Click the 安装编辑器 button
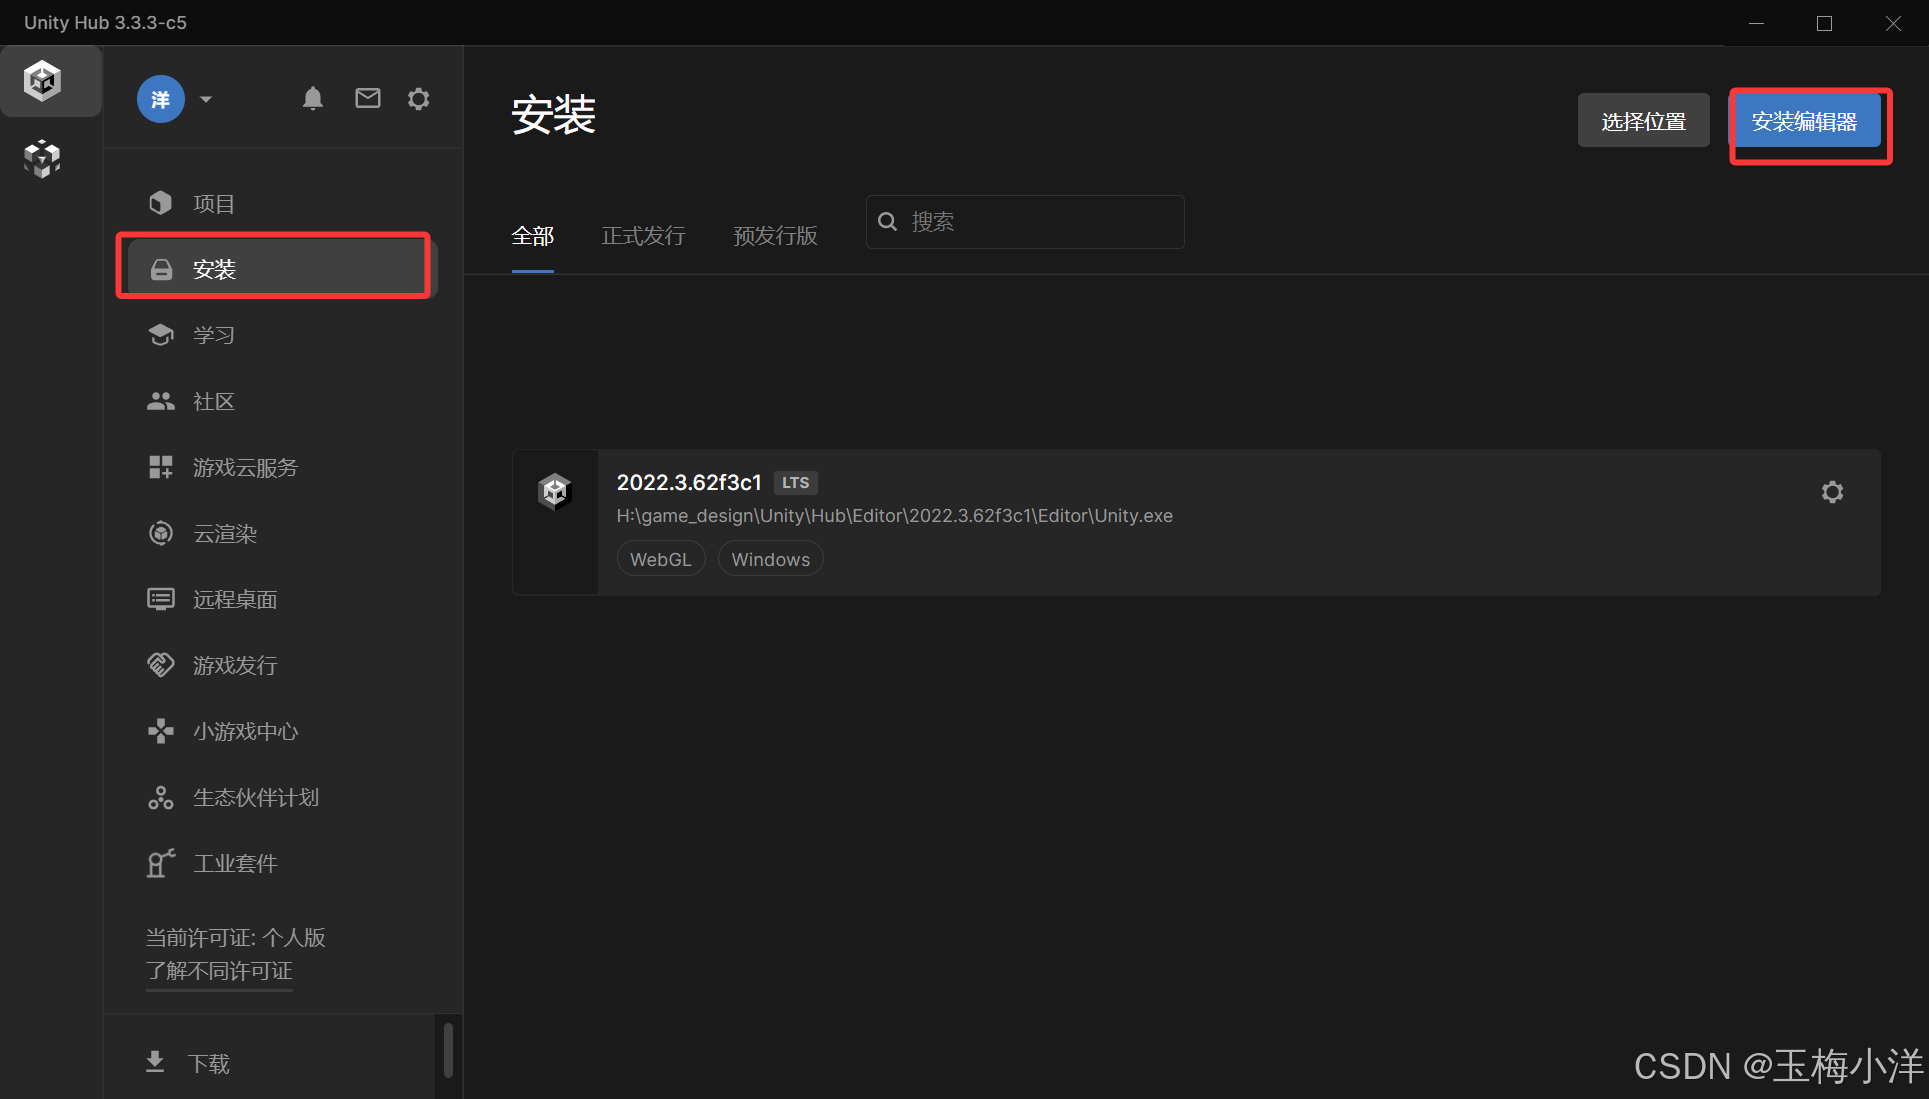This screenshot has height=1099, width=1929. click(x=1805, y=121)
